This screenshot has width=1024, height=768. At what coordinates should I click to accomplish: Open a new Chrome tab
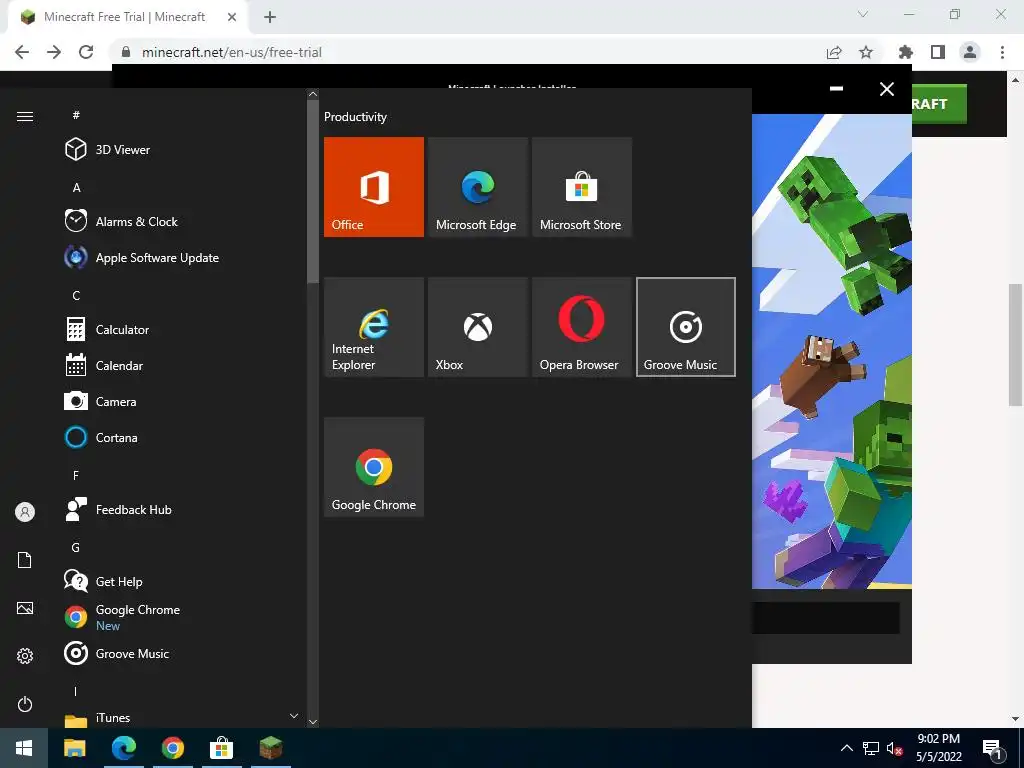coord(270,17)
